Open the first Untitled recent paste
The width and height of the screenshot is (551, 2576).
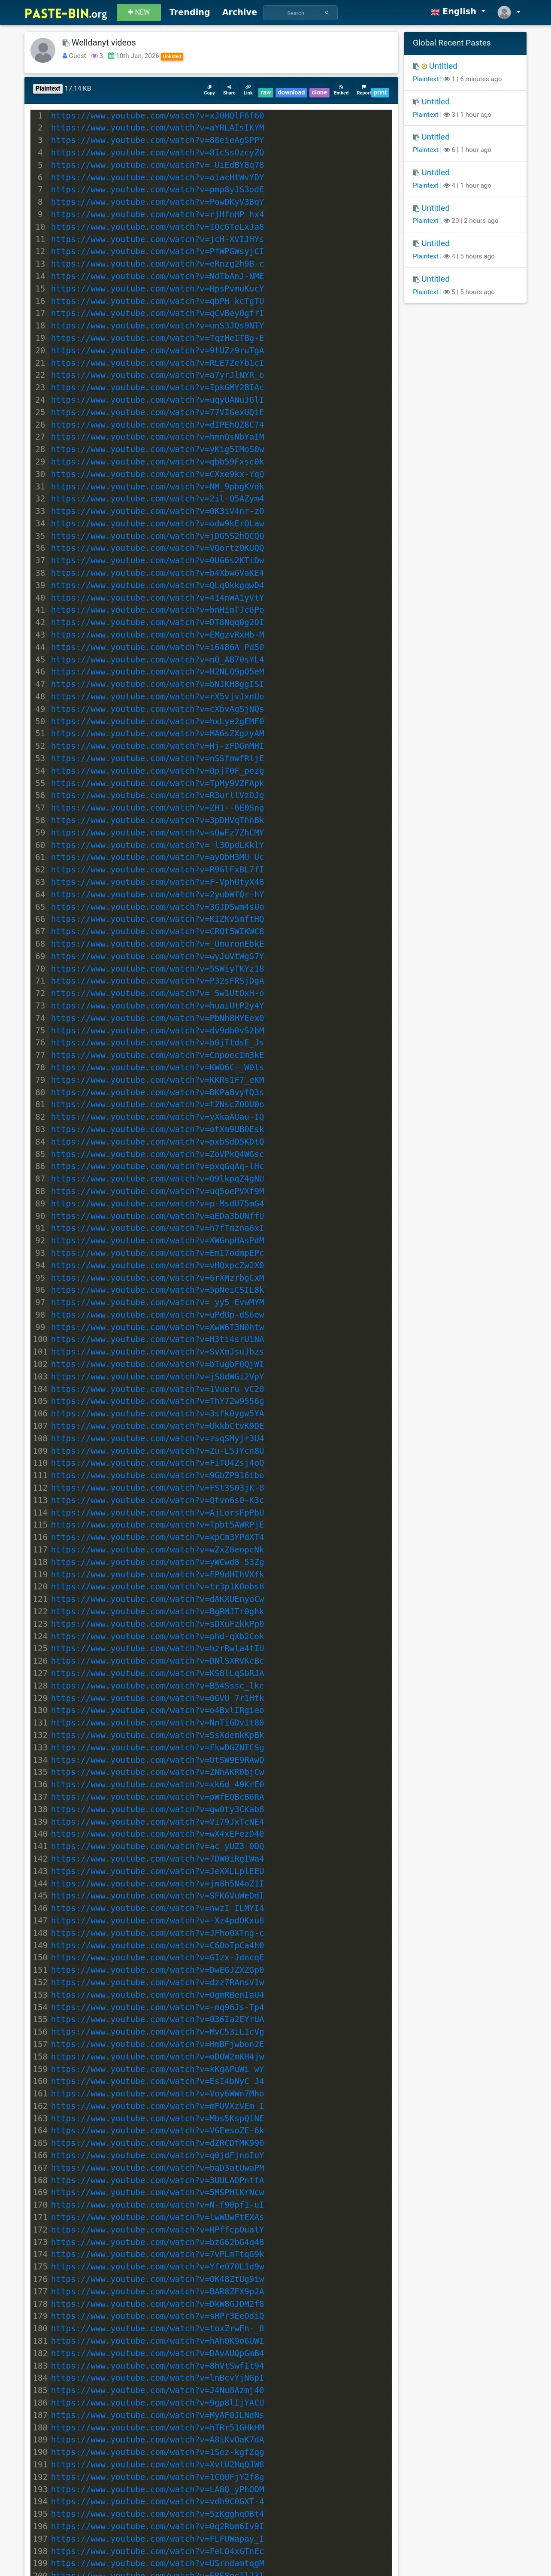click(443, 66)
